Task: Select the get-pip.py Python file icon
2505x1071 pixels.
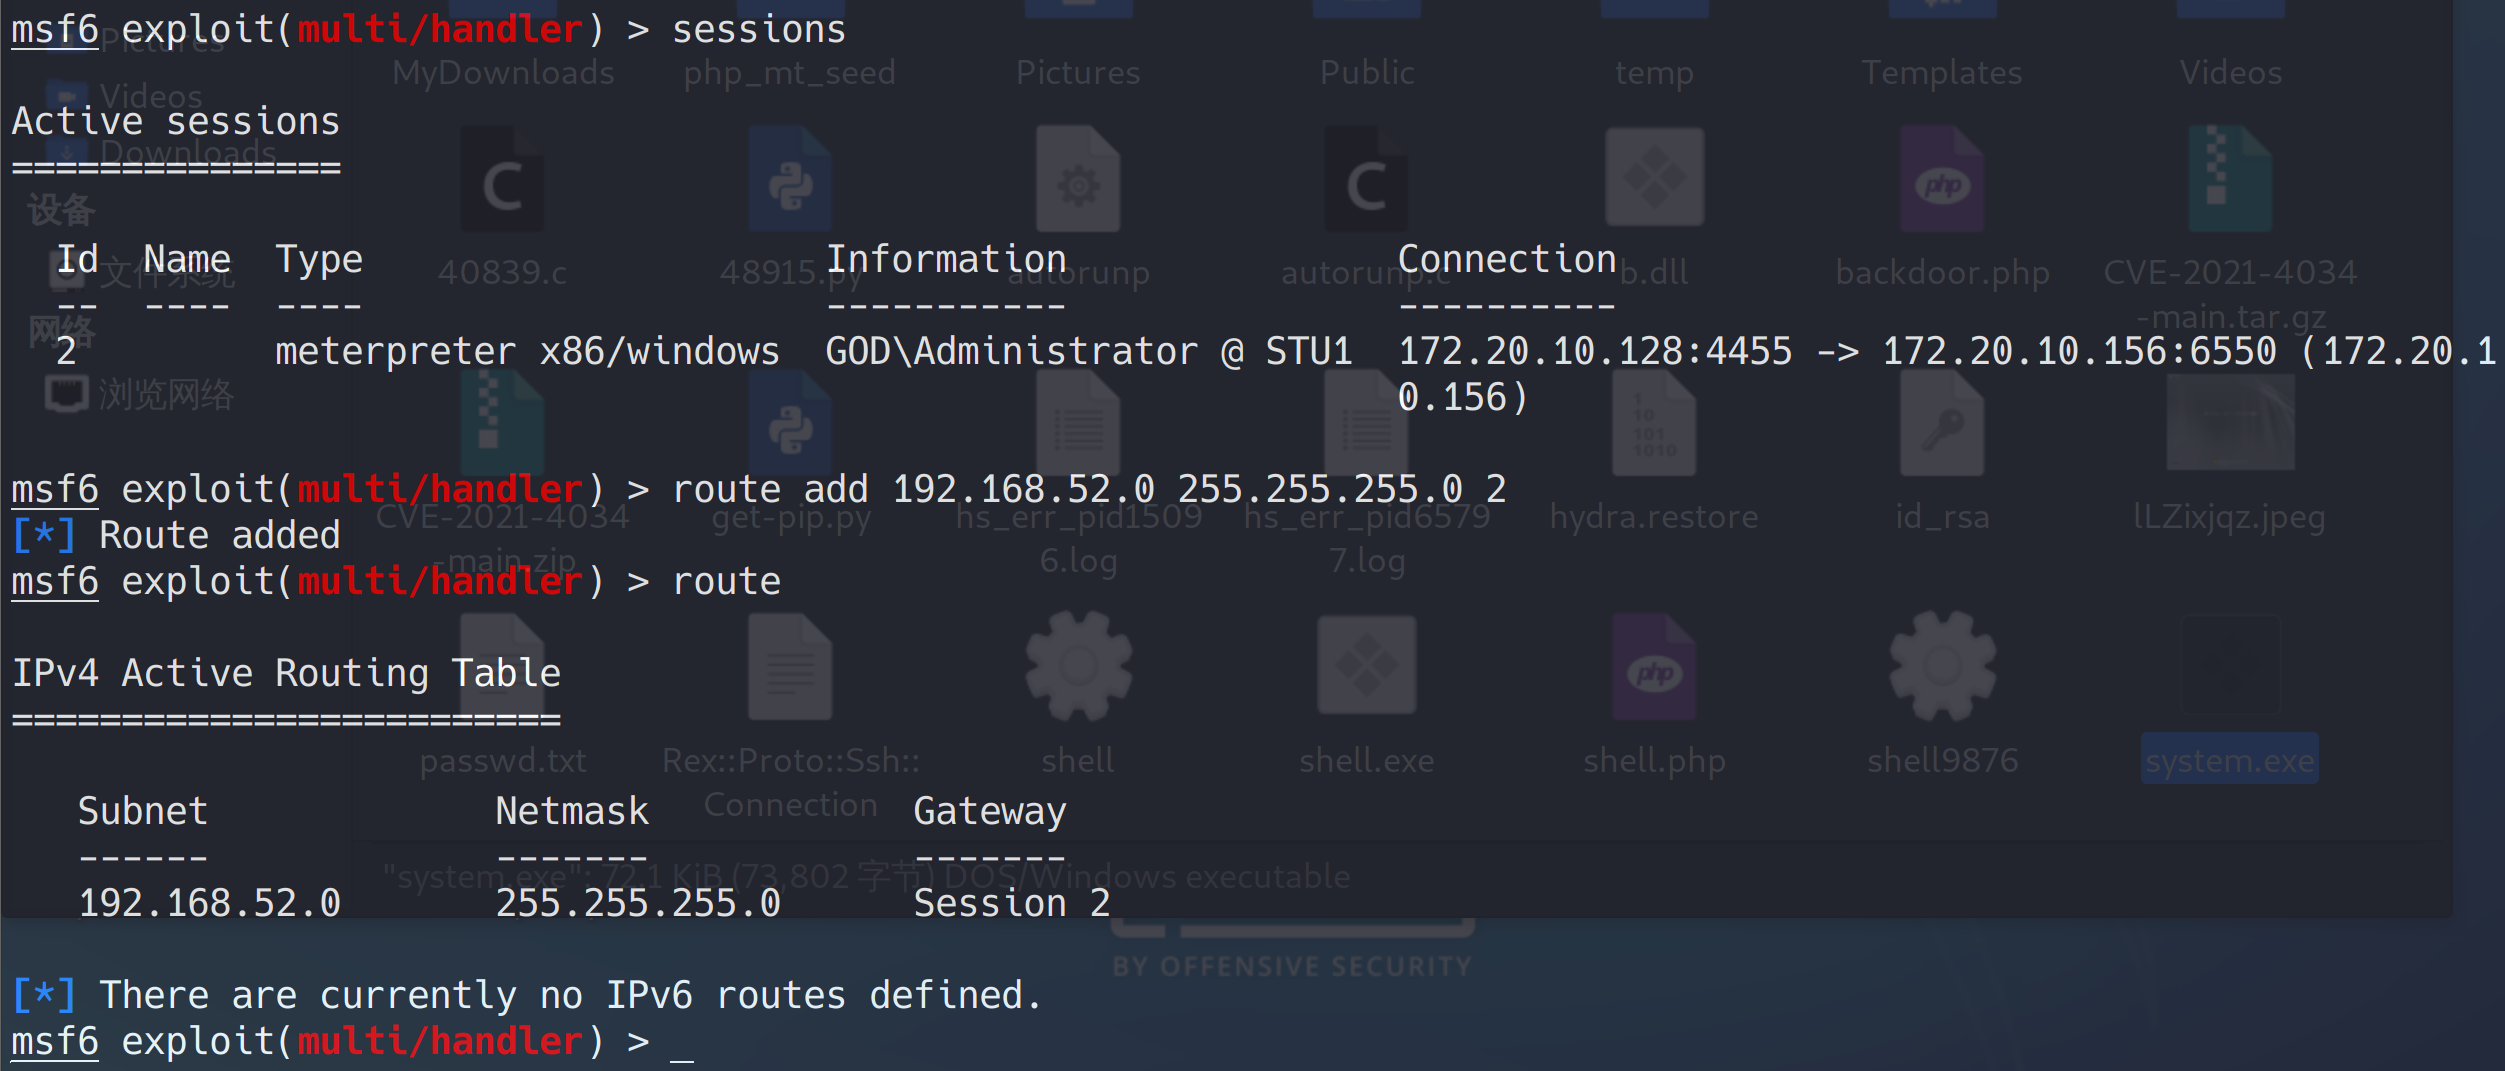Action: click(x=790, y=427)
